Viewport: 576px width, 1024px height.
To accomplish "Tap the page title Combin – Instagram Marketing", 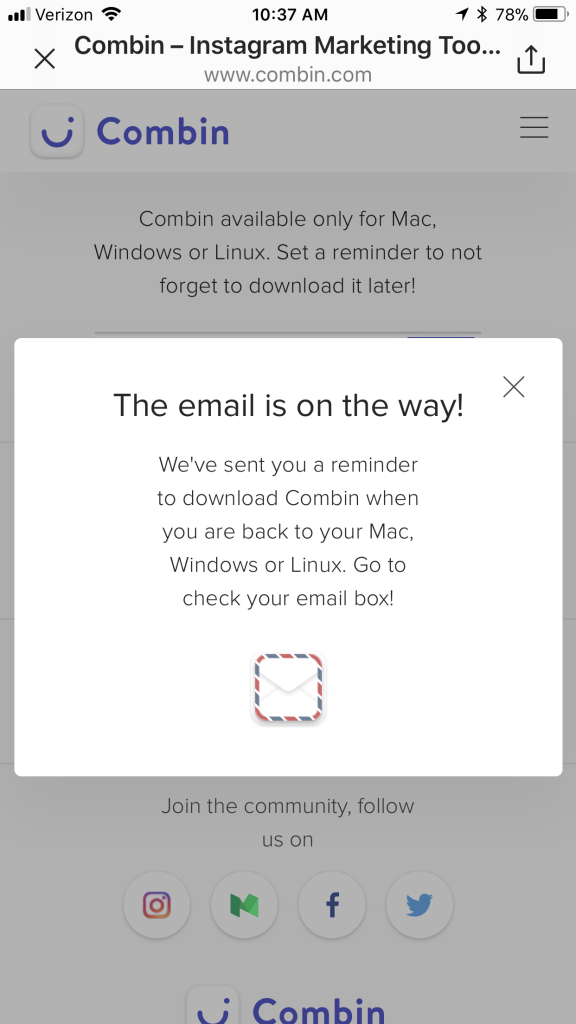I will [287, 45].
